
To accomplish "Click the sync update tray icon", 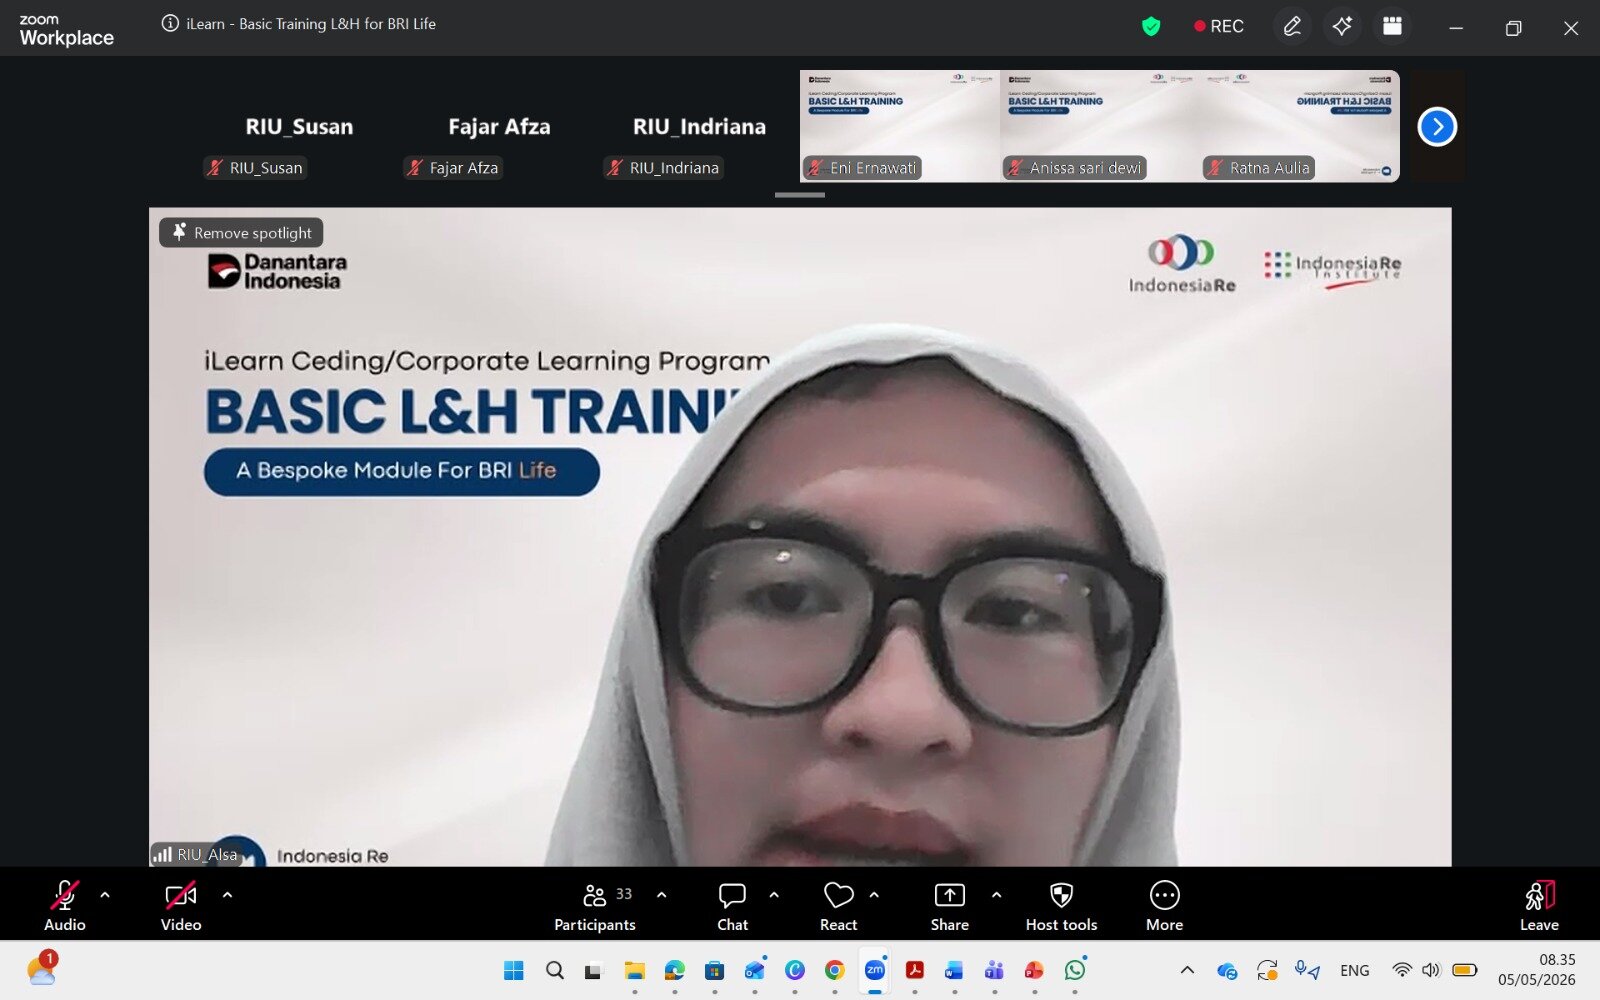I will [1267, 970].
